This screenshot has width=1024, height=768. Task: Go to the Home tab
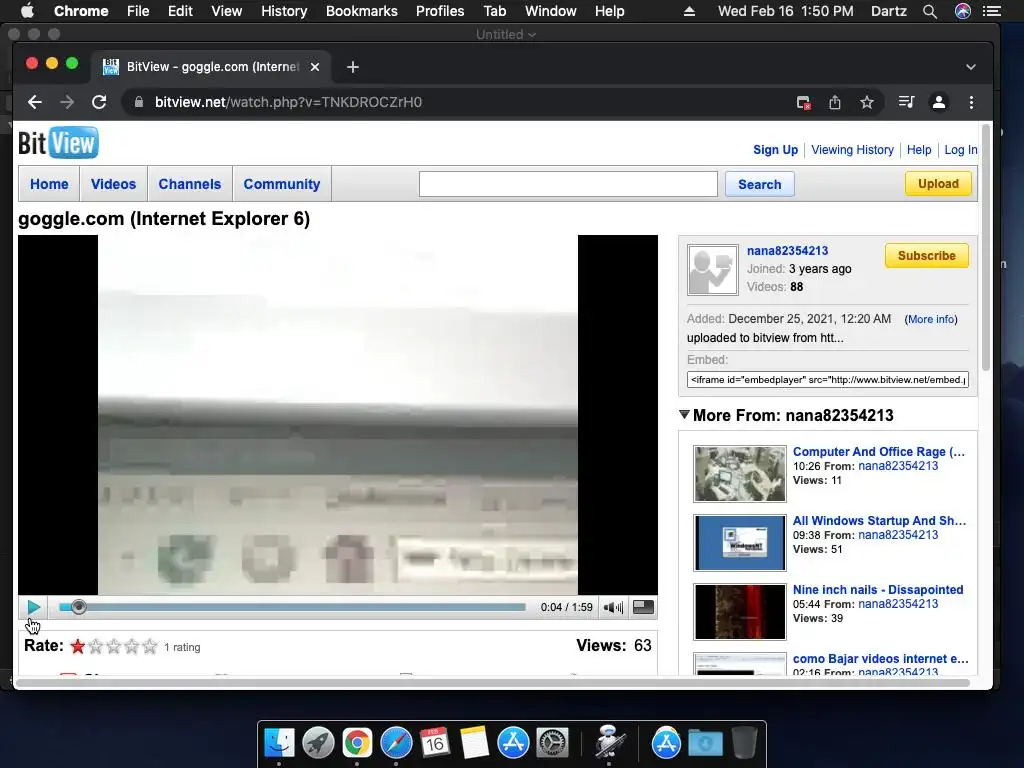pos(49,184)
